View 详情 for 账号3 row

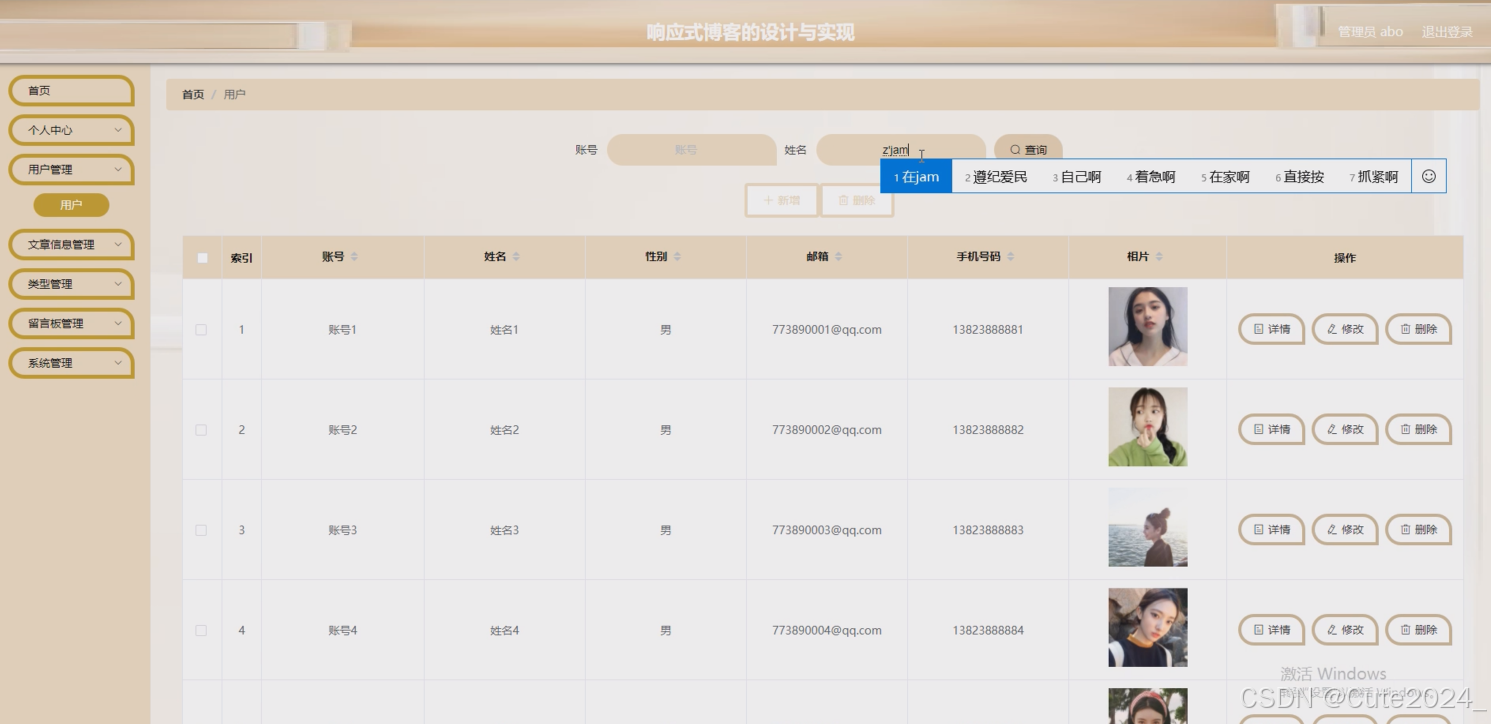click(1271, 530)
